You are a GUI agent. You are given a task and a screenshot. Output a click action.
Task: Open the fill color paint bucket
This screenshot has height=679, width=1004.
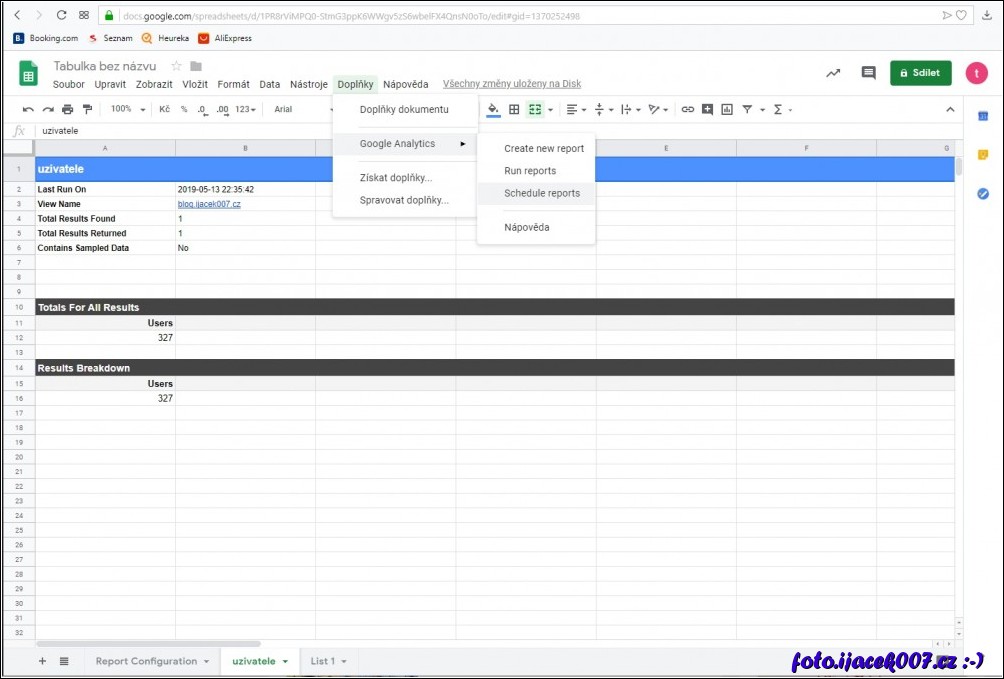tap(492, 109)
